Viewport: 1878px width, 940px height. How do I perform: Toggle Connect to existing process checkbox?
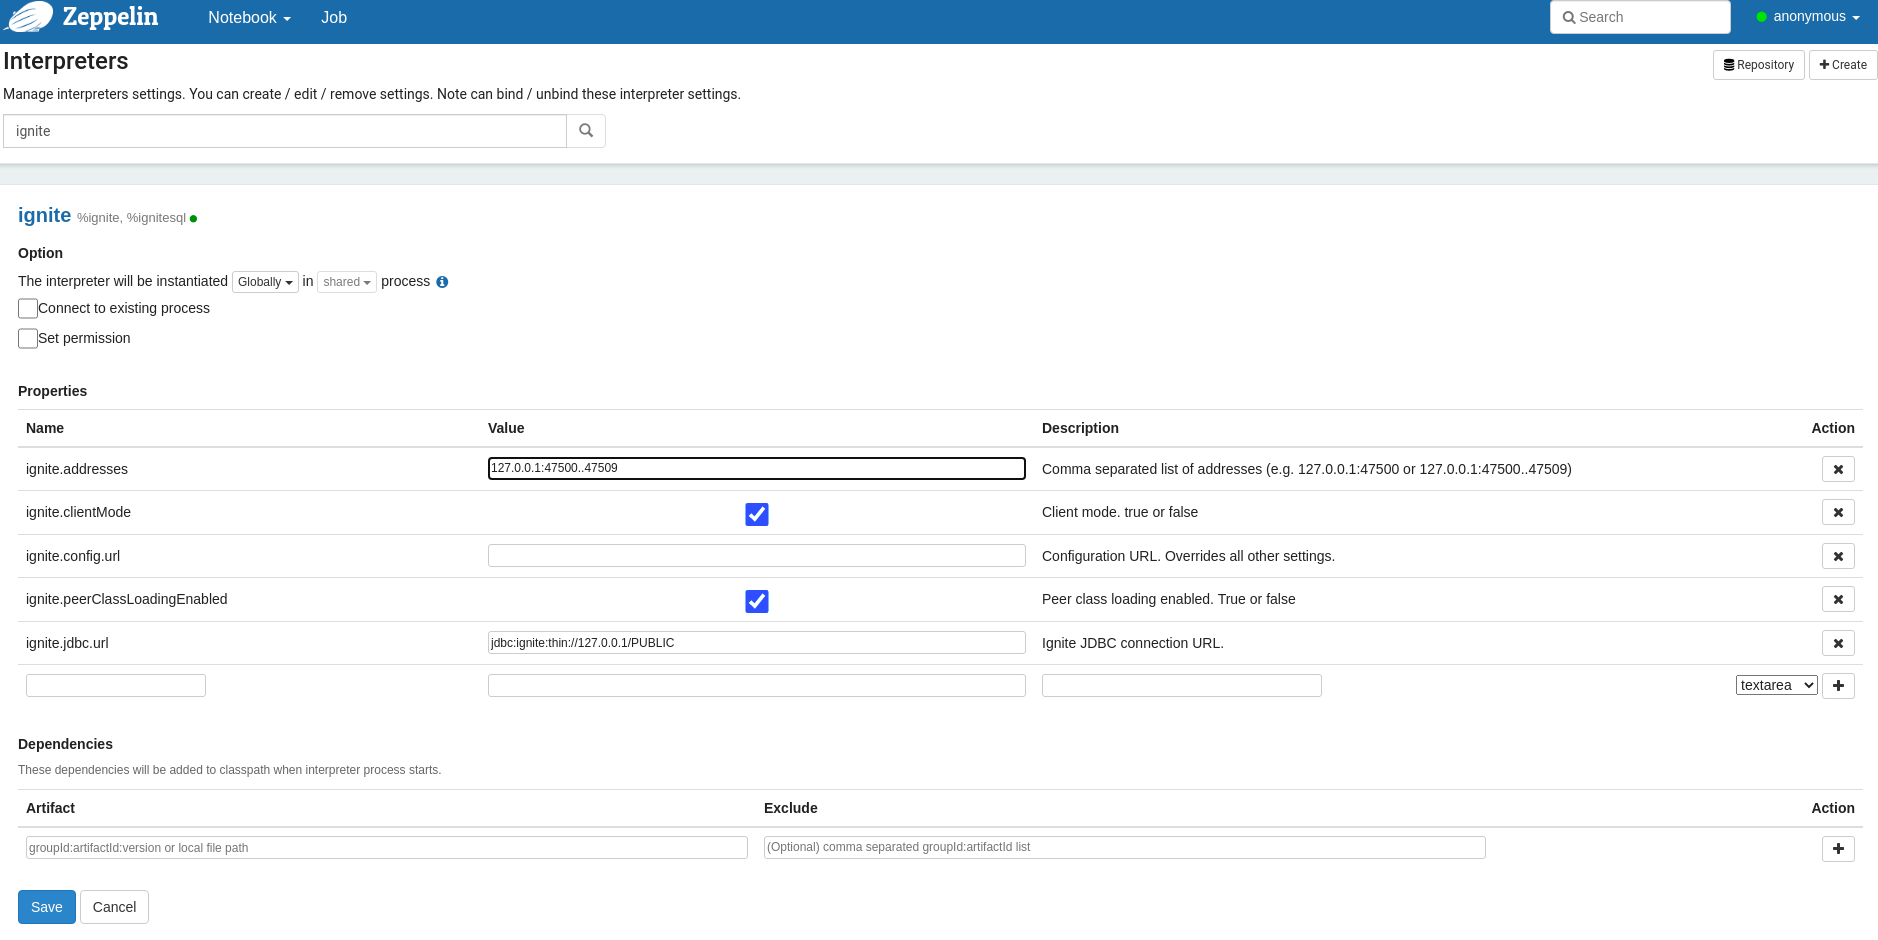click(x=28, y=308)
